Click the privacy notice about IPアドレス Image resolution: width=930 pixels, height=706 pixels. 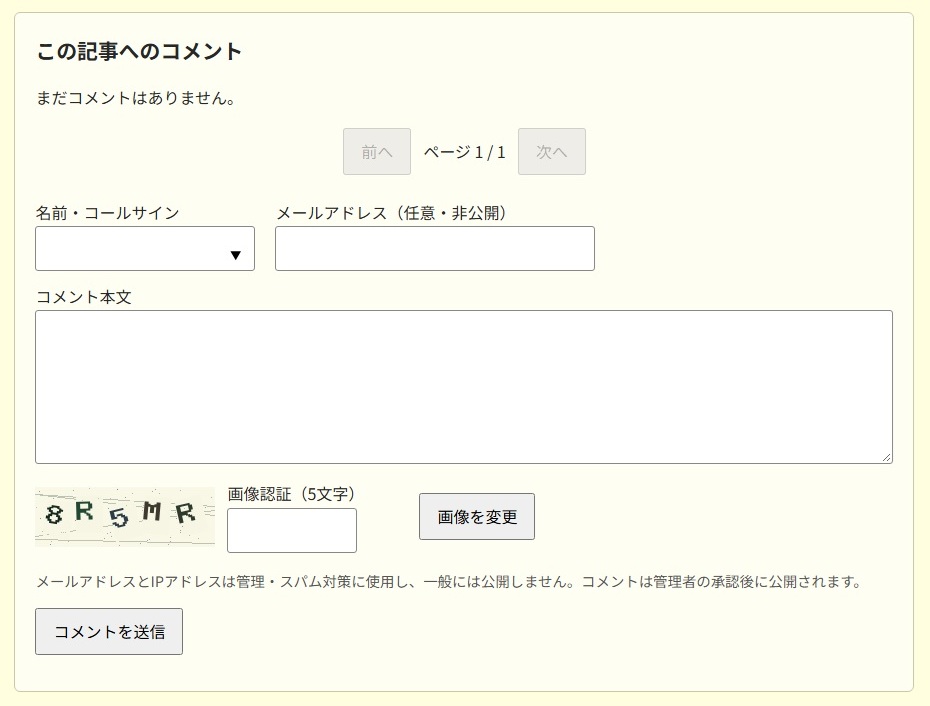(x=449, y=582)
